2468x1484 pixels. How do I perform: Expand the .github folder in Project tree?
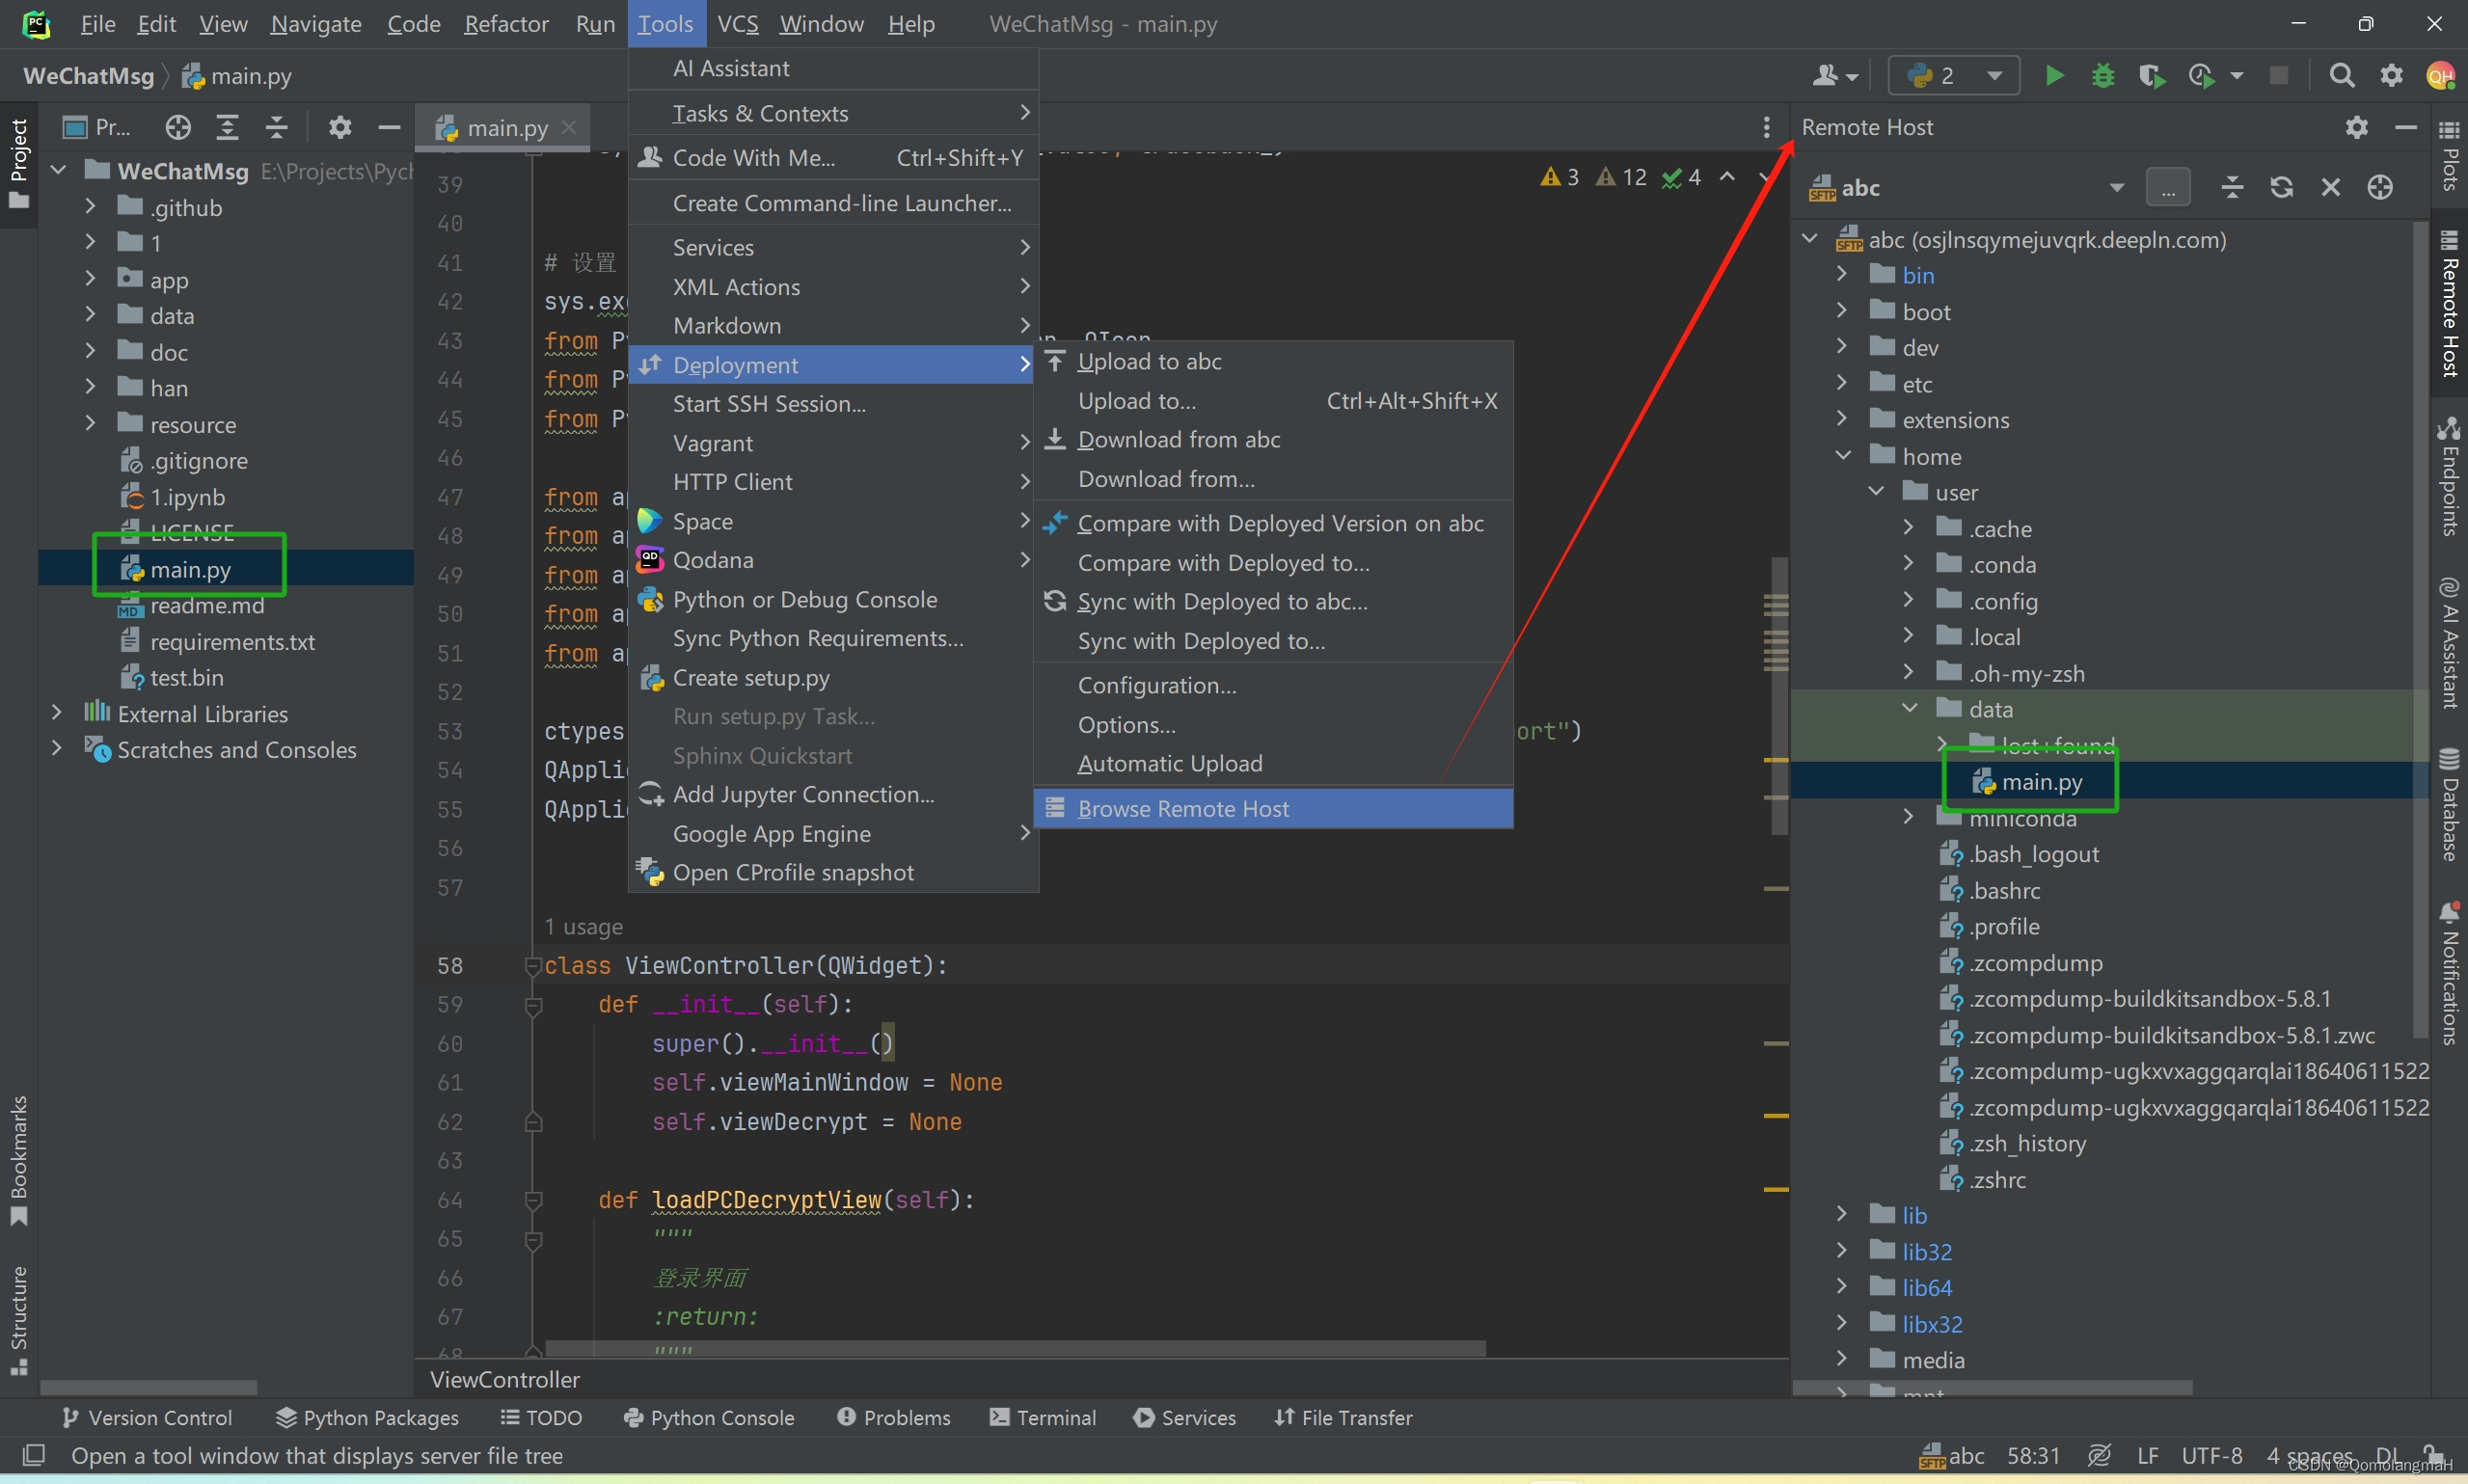[90, 206]
